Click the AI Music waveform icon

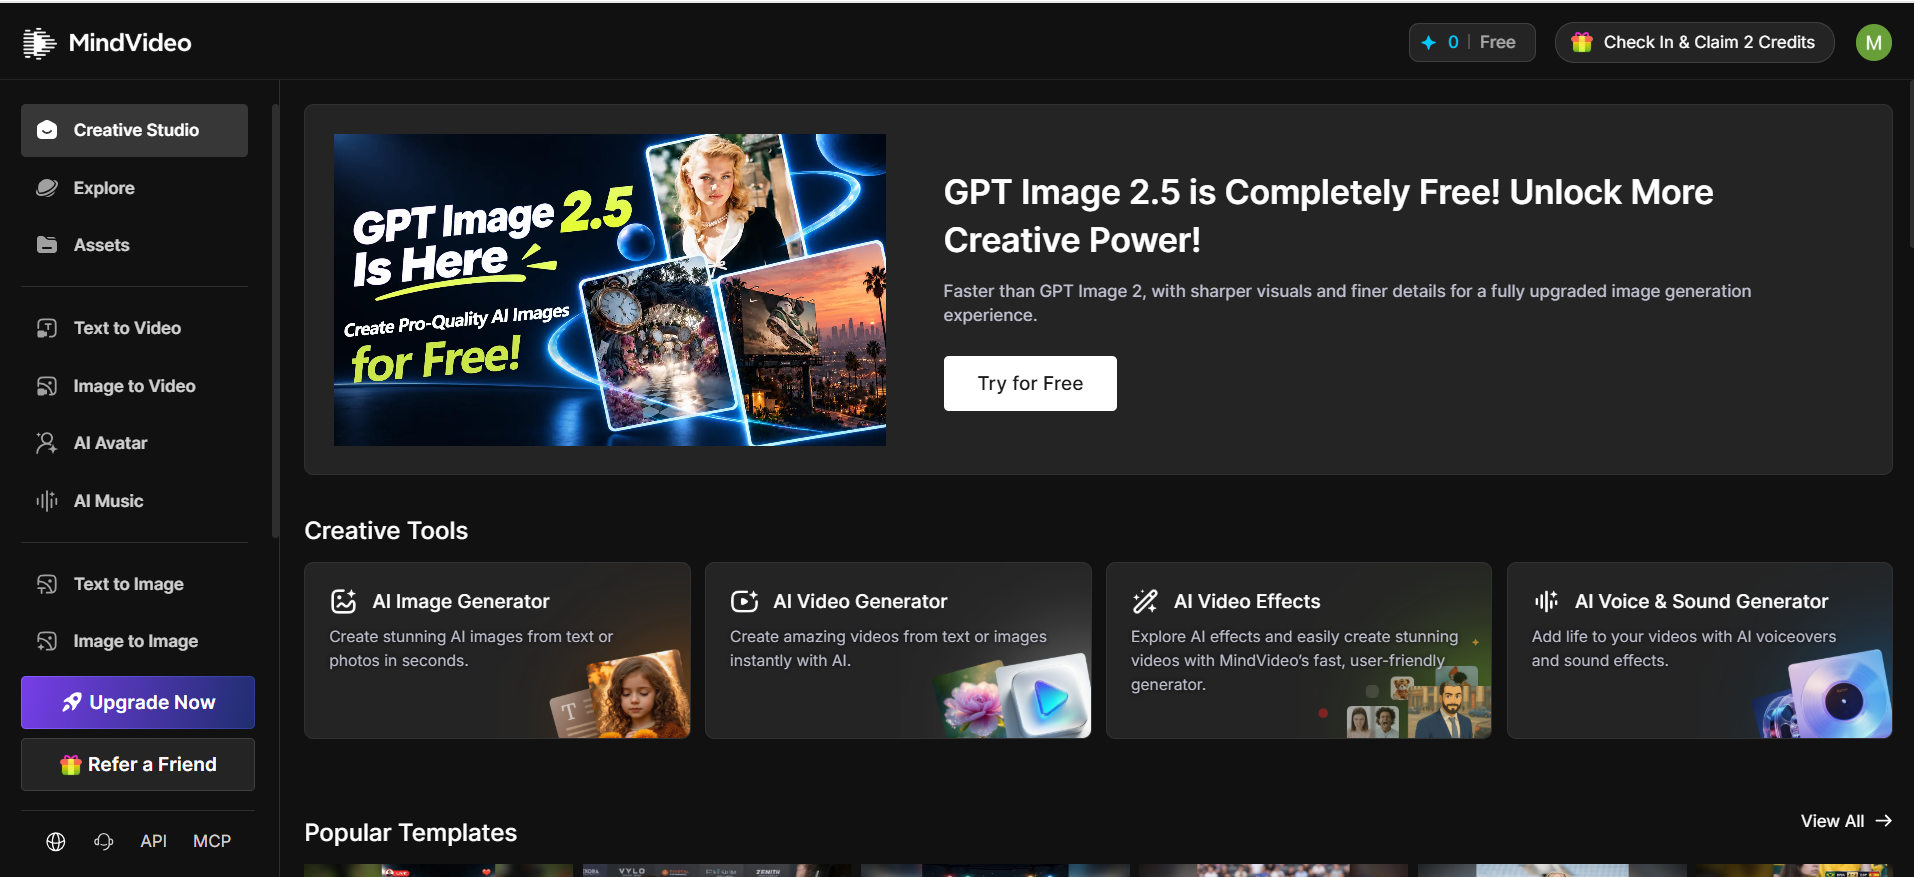[x=47, y=501]
